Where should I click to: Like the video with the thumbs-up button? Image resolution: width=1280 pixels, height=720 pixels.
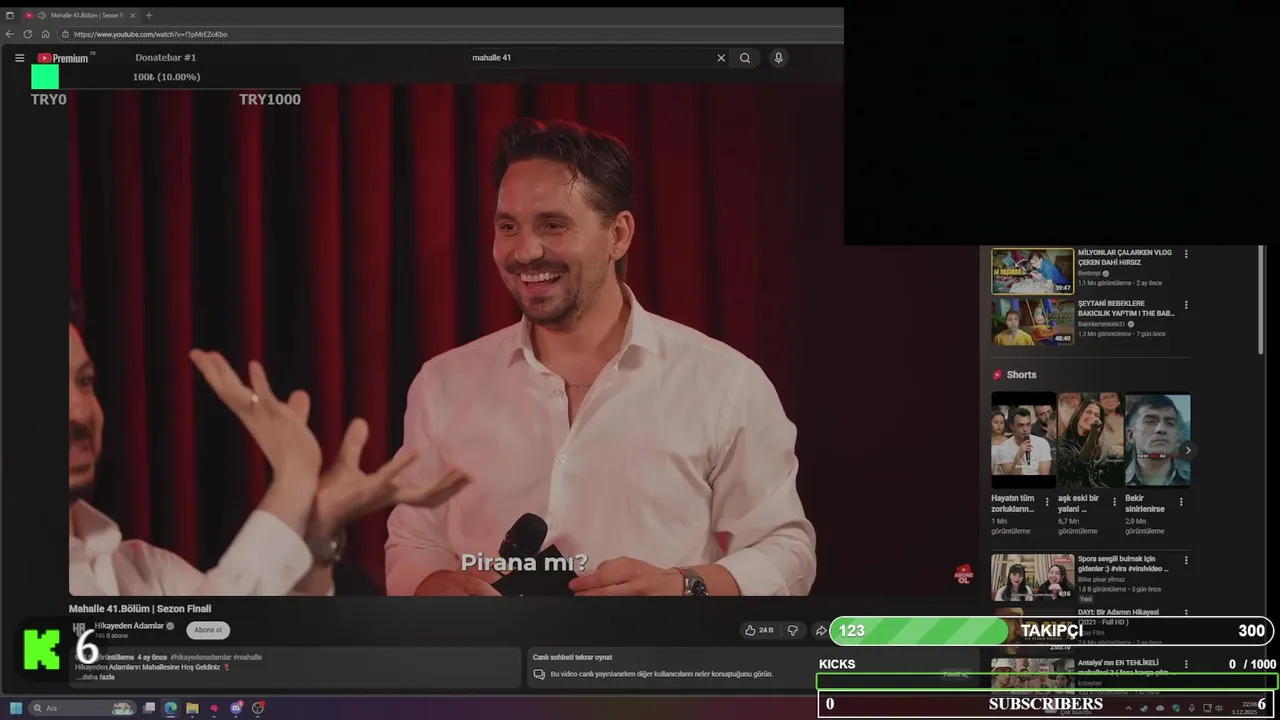coord(759,630)
